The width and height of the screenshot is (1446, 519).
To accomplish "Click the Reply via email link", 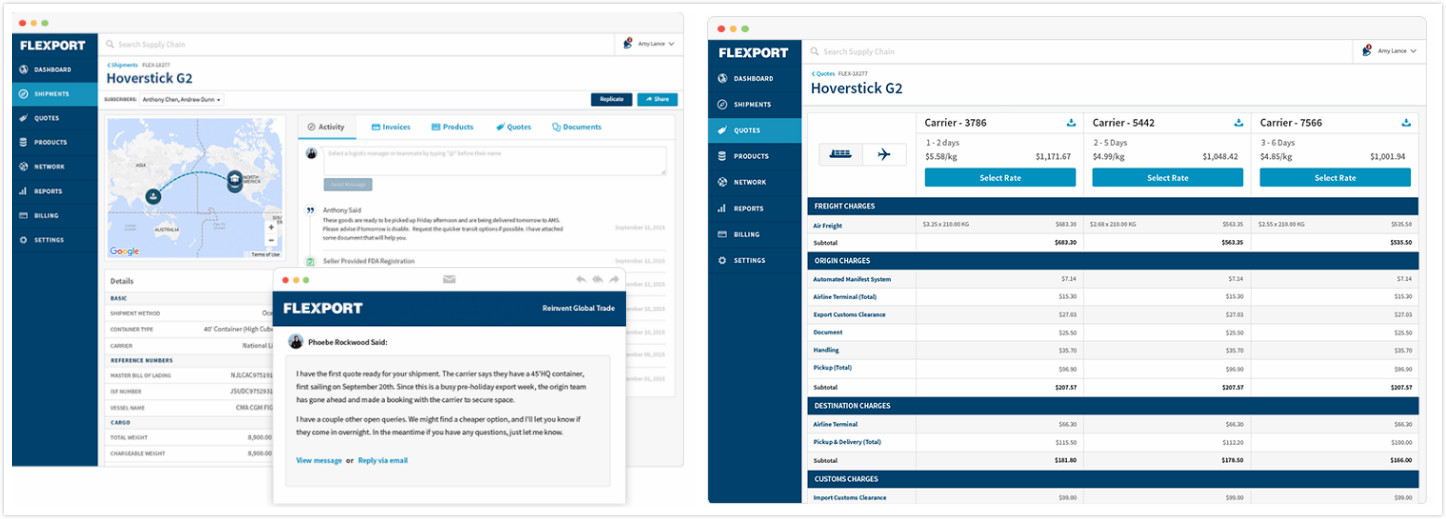I will (383, 460).
